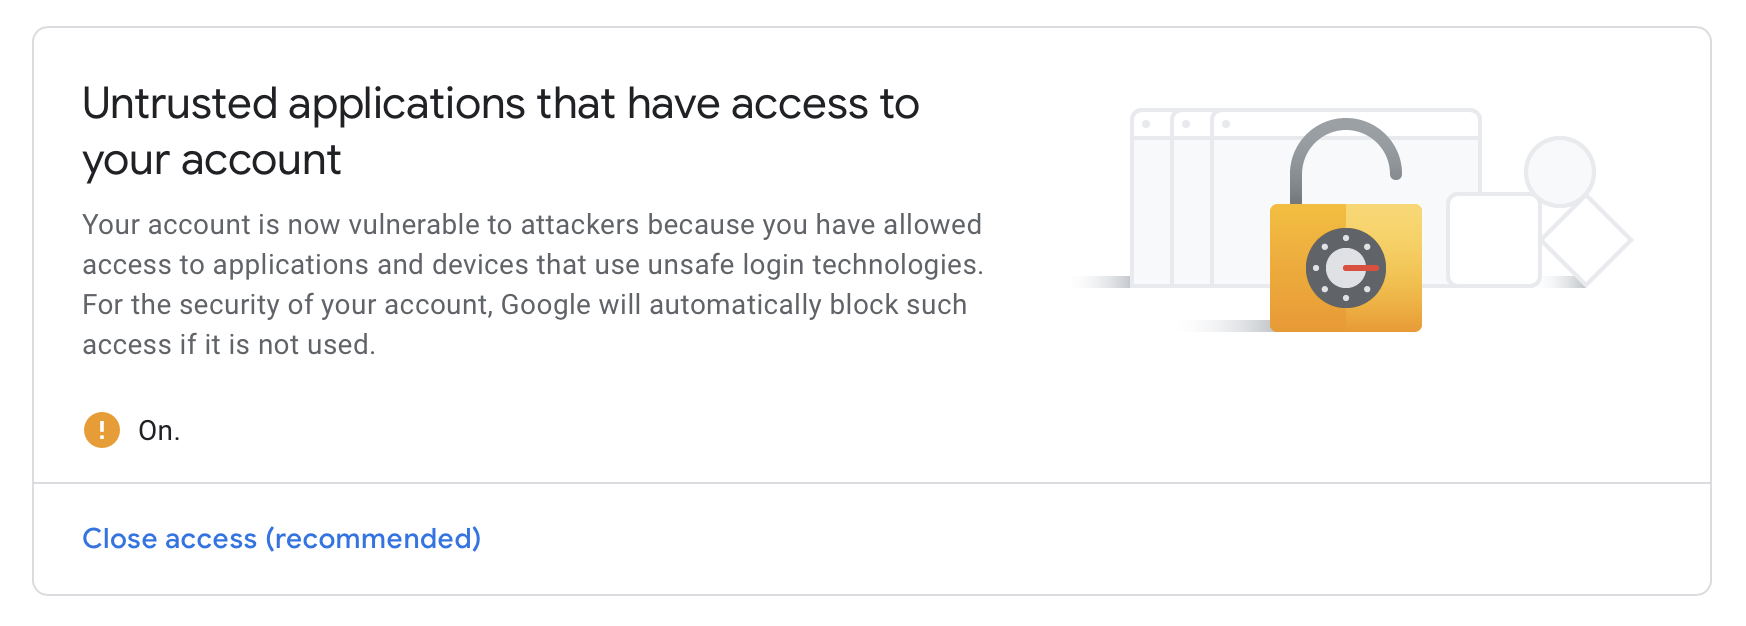Click "your account" on the heading's second line
This screenshot has width=1746, height=626.
211,160
